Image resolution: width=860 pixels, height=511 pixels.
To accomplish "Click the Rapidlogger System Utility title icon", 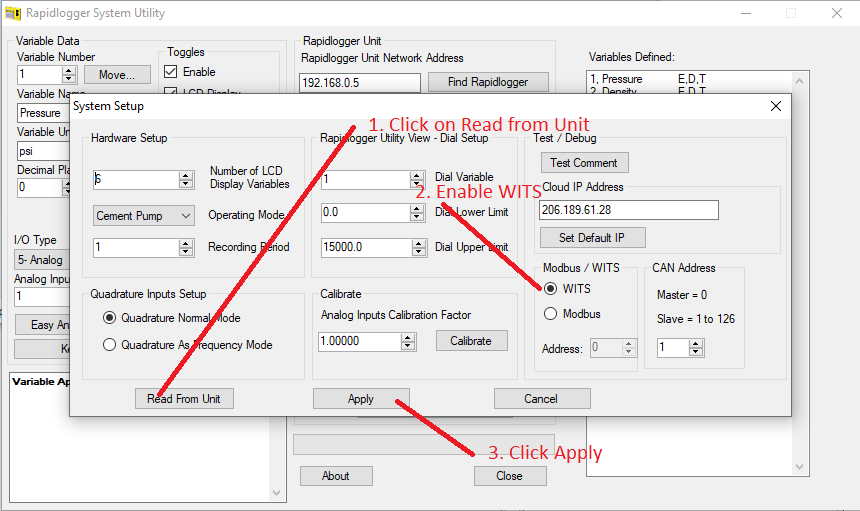I will (x=12, y=13).
